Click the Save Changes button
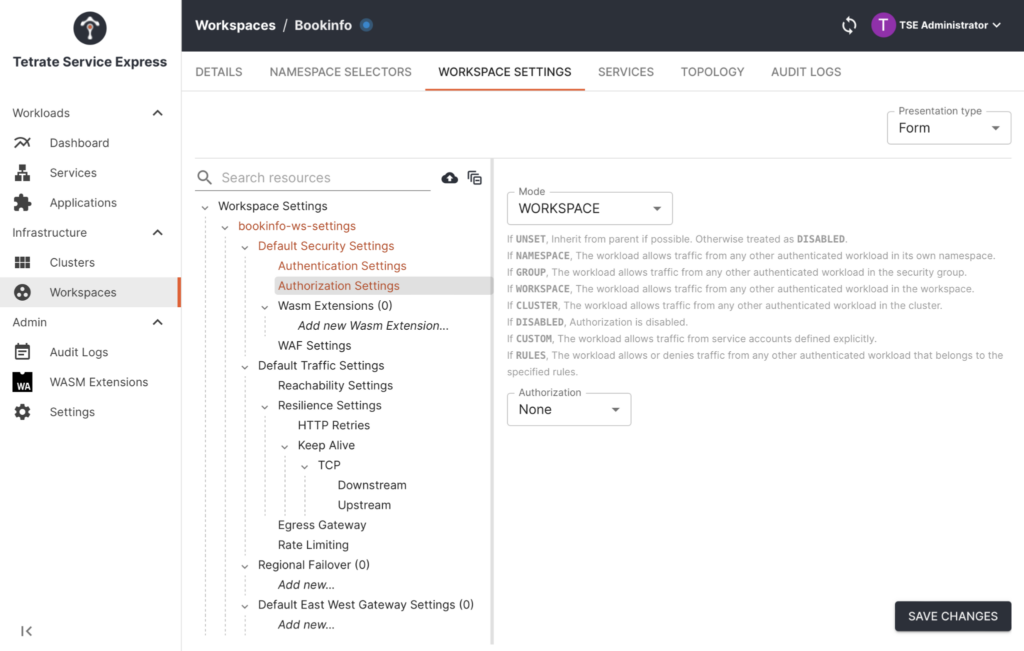Image resolution: width=1024 pixels, height=651 pixels. pos(952,616)
